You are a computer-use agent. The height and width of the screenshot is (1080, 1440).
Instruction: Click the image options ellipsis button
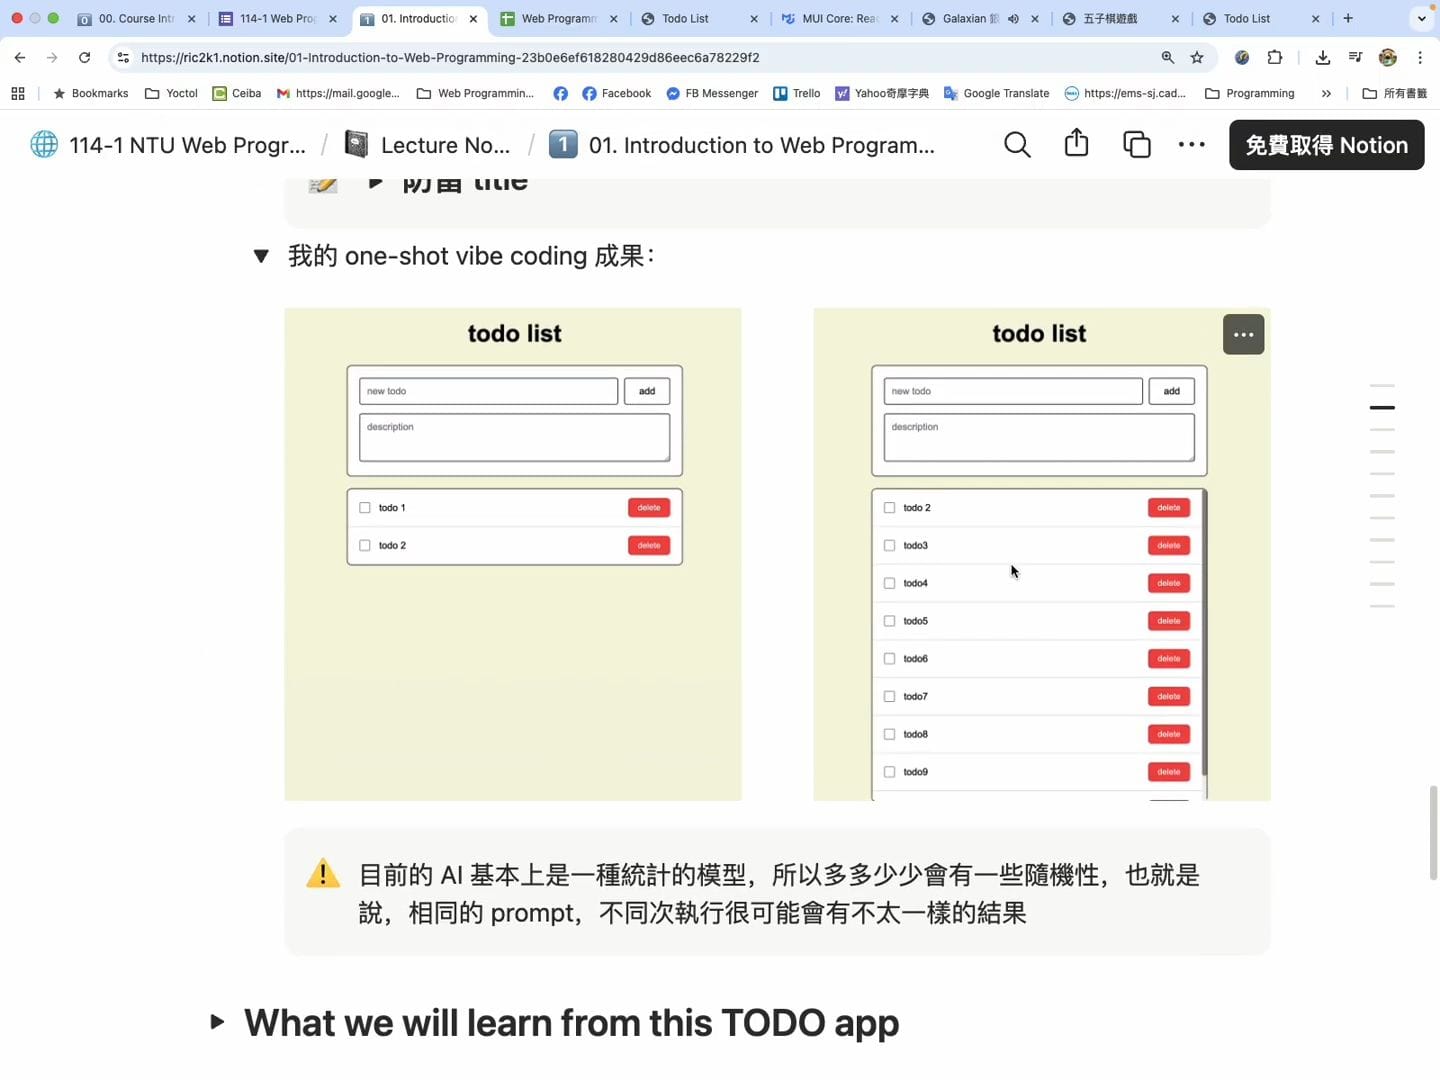click(x=1243, y=335)
